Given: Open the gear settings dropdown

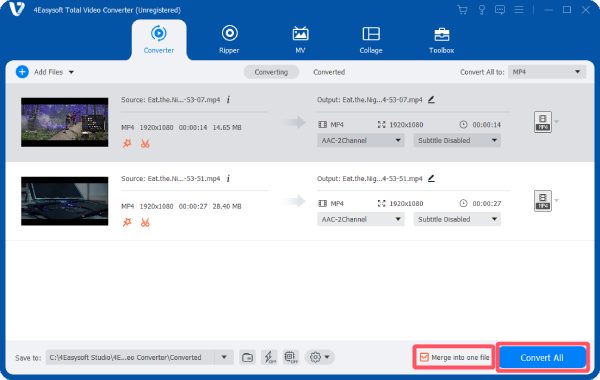Looking at the screenshot, I should tap(320, 357).
